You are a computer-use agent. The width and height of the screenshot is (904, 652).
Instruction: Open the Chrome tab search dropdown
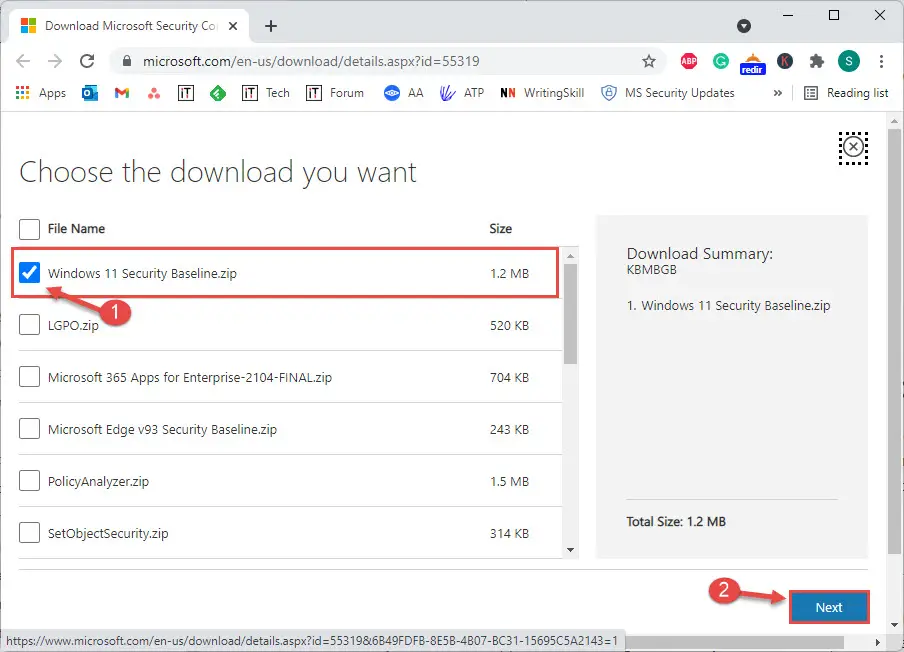pyautogui.click(x=743, y=26)
